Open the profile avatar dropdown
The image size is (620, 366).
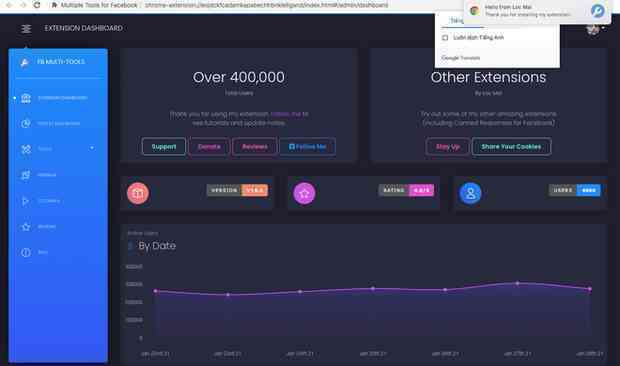(594, 29)
